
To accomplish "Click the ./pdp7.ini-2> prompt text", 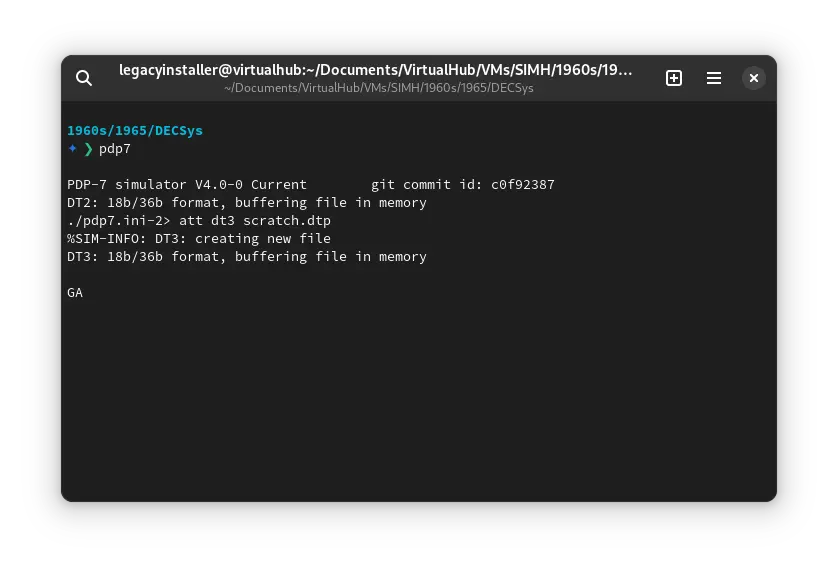I will click(119, 221).
